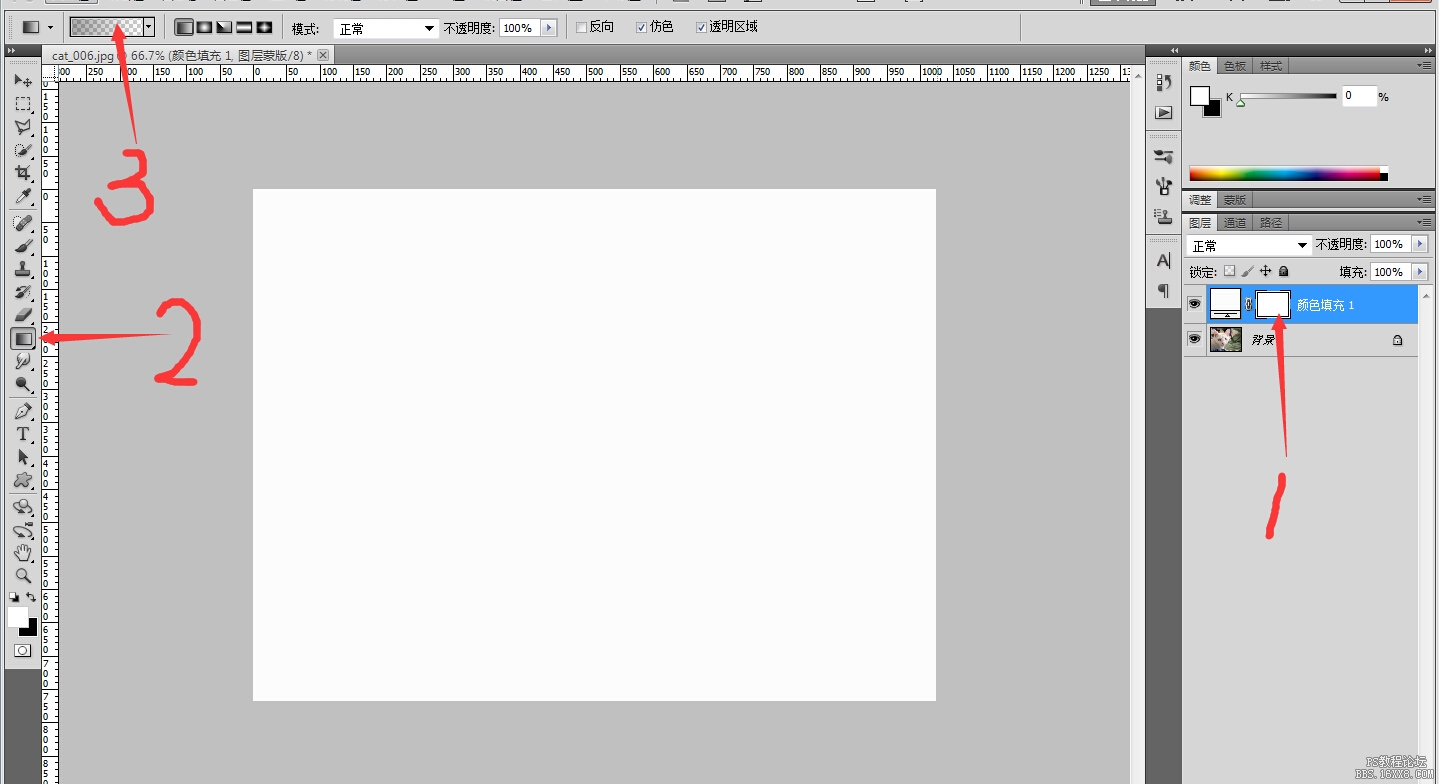The image size is (1439, 784).
Task: Switch to the 调整 tab
Action: click(1200, 200)
